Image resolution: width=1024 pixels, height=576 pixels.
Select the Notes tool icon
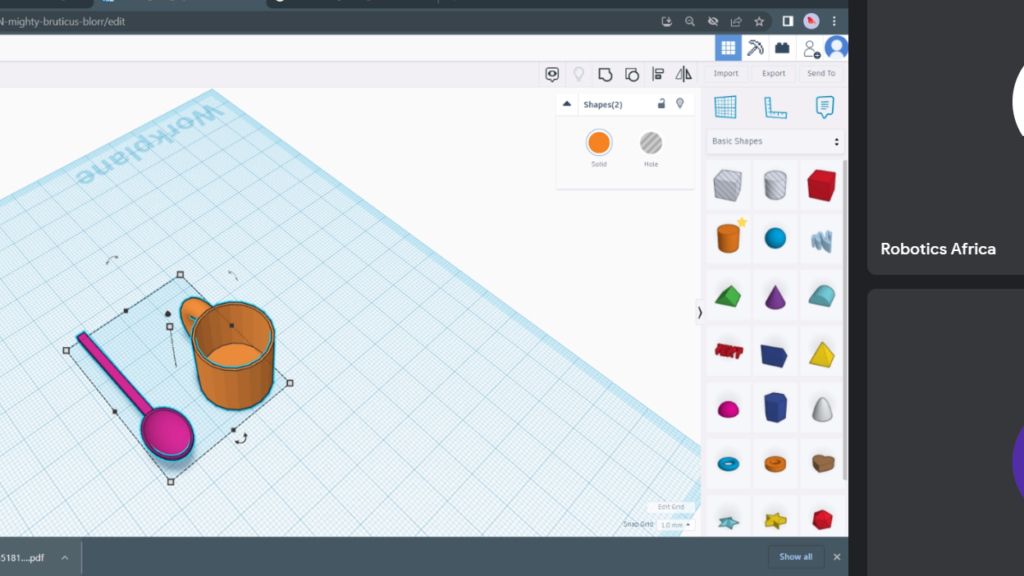click(824, 107)
